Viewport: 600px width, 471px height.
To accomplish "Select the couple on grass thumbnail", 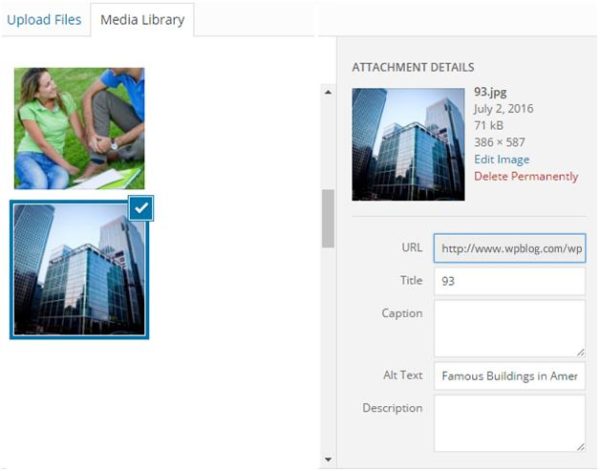I will point(79,129).
